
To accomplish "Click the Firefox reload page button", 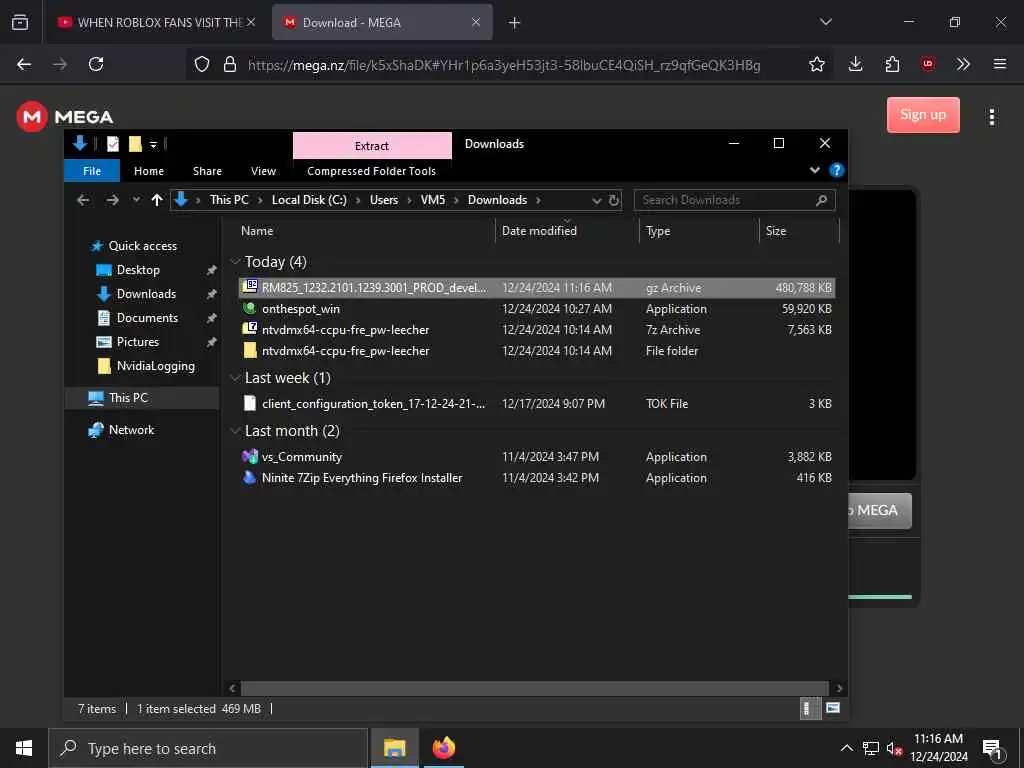I will coord(96,64).
